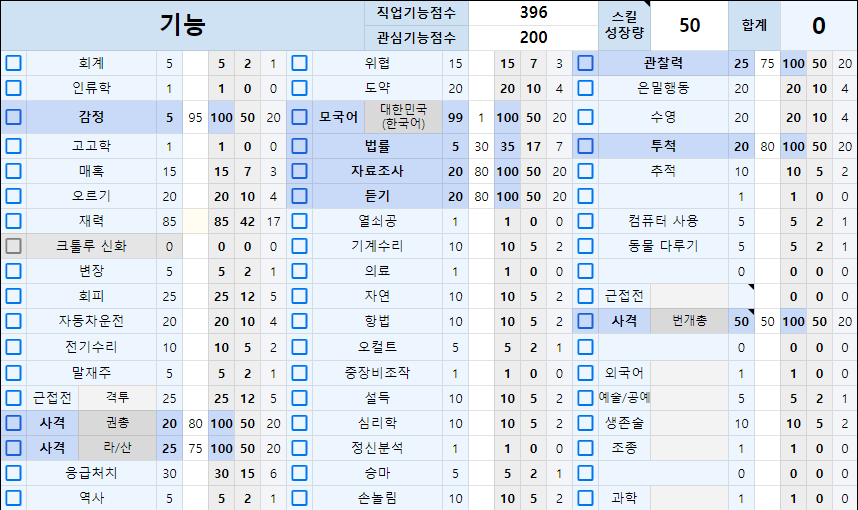The image size is (858, 510).
Task: Click the 직업기능점수 value 396
Action: point(533,13)
